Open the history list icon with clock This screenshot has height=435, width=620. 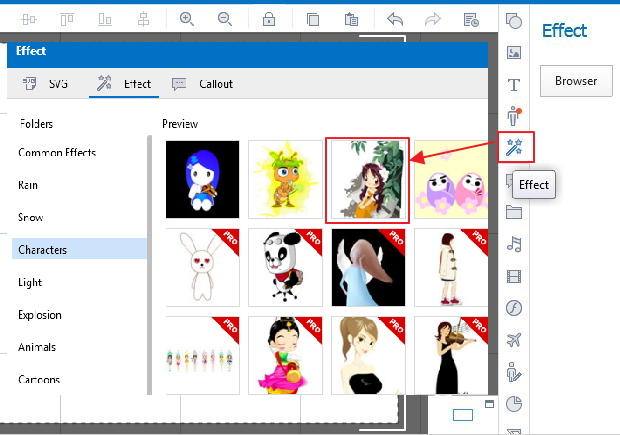[471, 19]
